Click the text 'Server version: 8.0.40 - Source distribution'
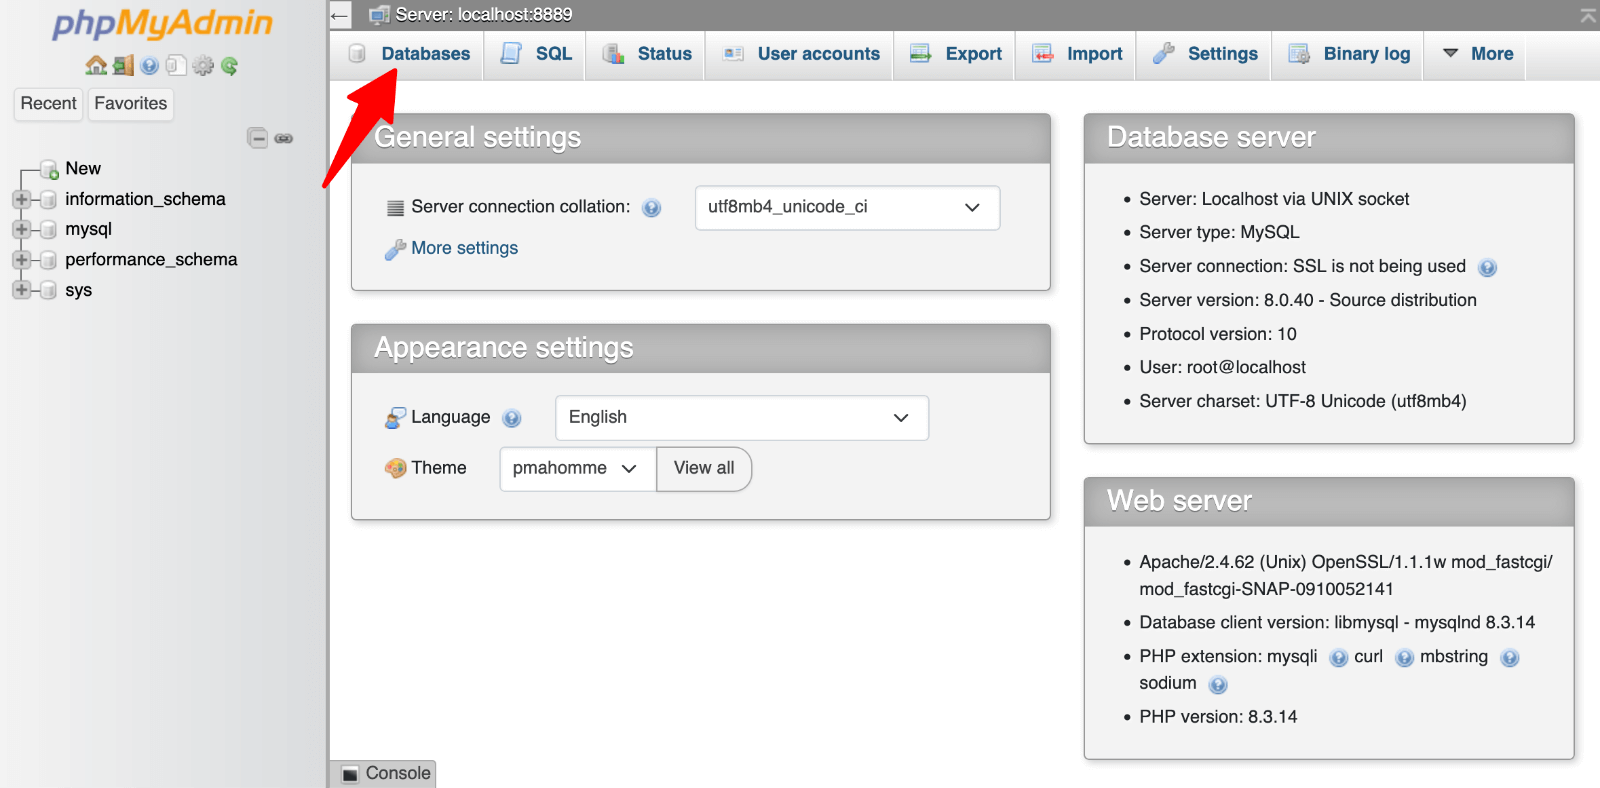 pos(1308,300)
